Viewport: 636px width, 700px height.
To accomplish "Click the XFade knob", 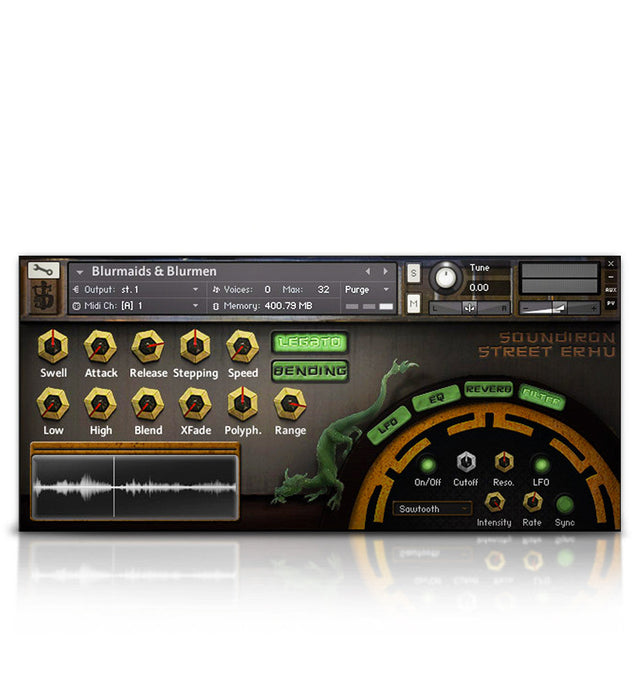I will click(195, 404).
